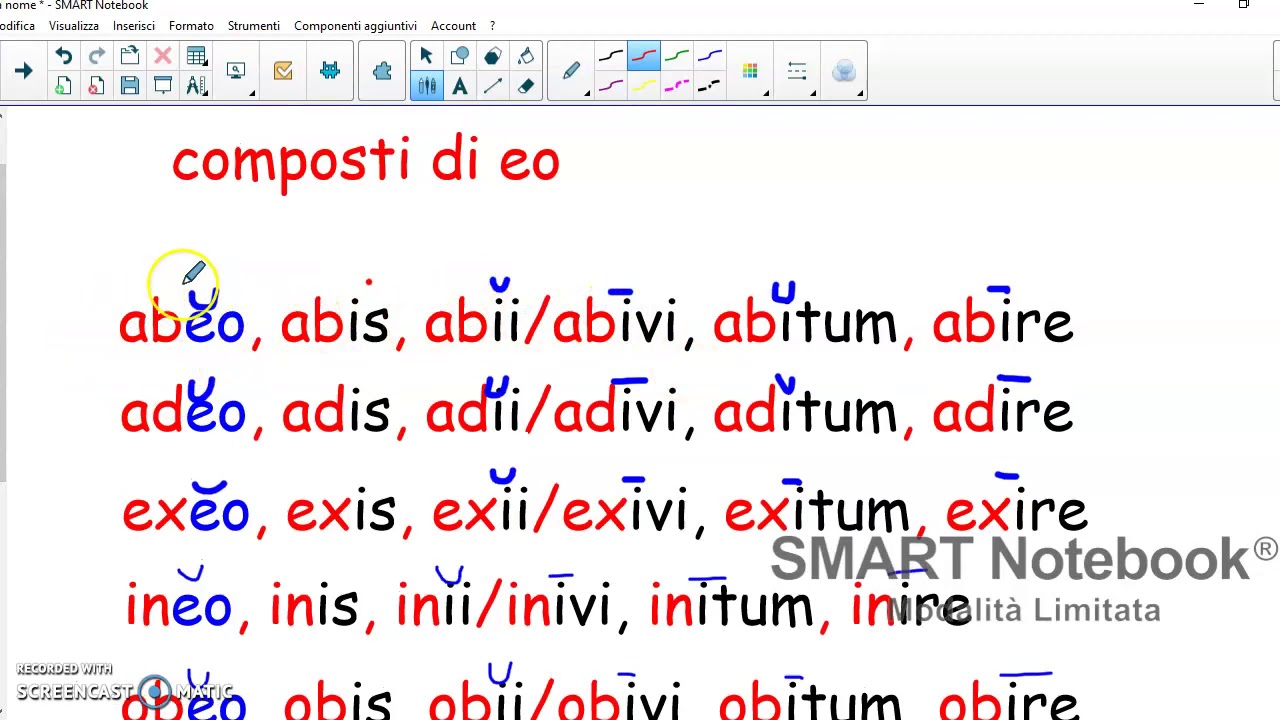Viewport: 1280px width, 720px height.
Task: Open the pen type selector
Action: 571,71
